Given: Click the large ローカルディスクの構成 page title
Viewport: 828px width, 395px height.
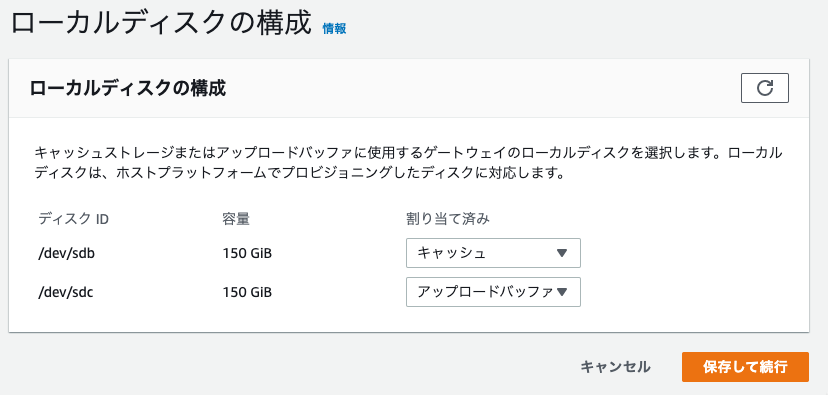Looking at the screenshot, I should [161, 24].
